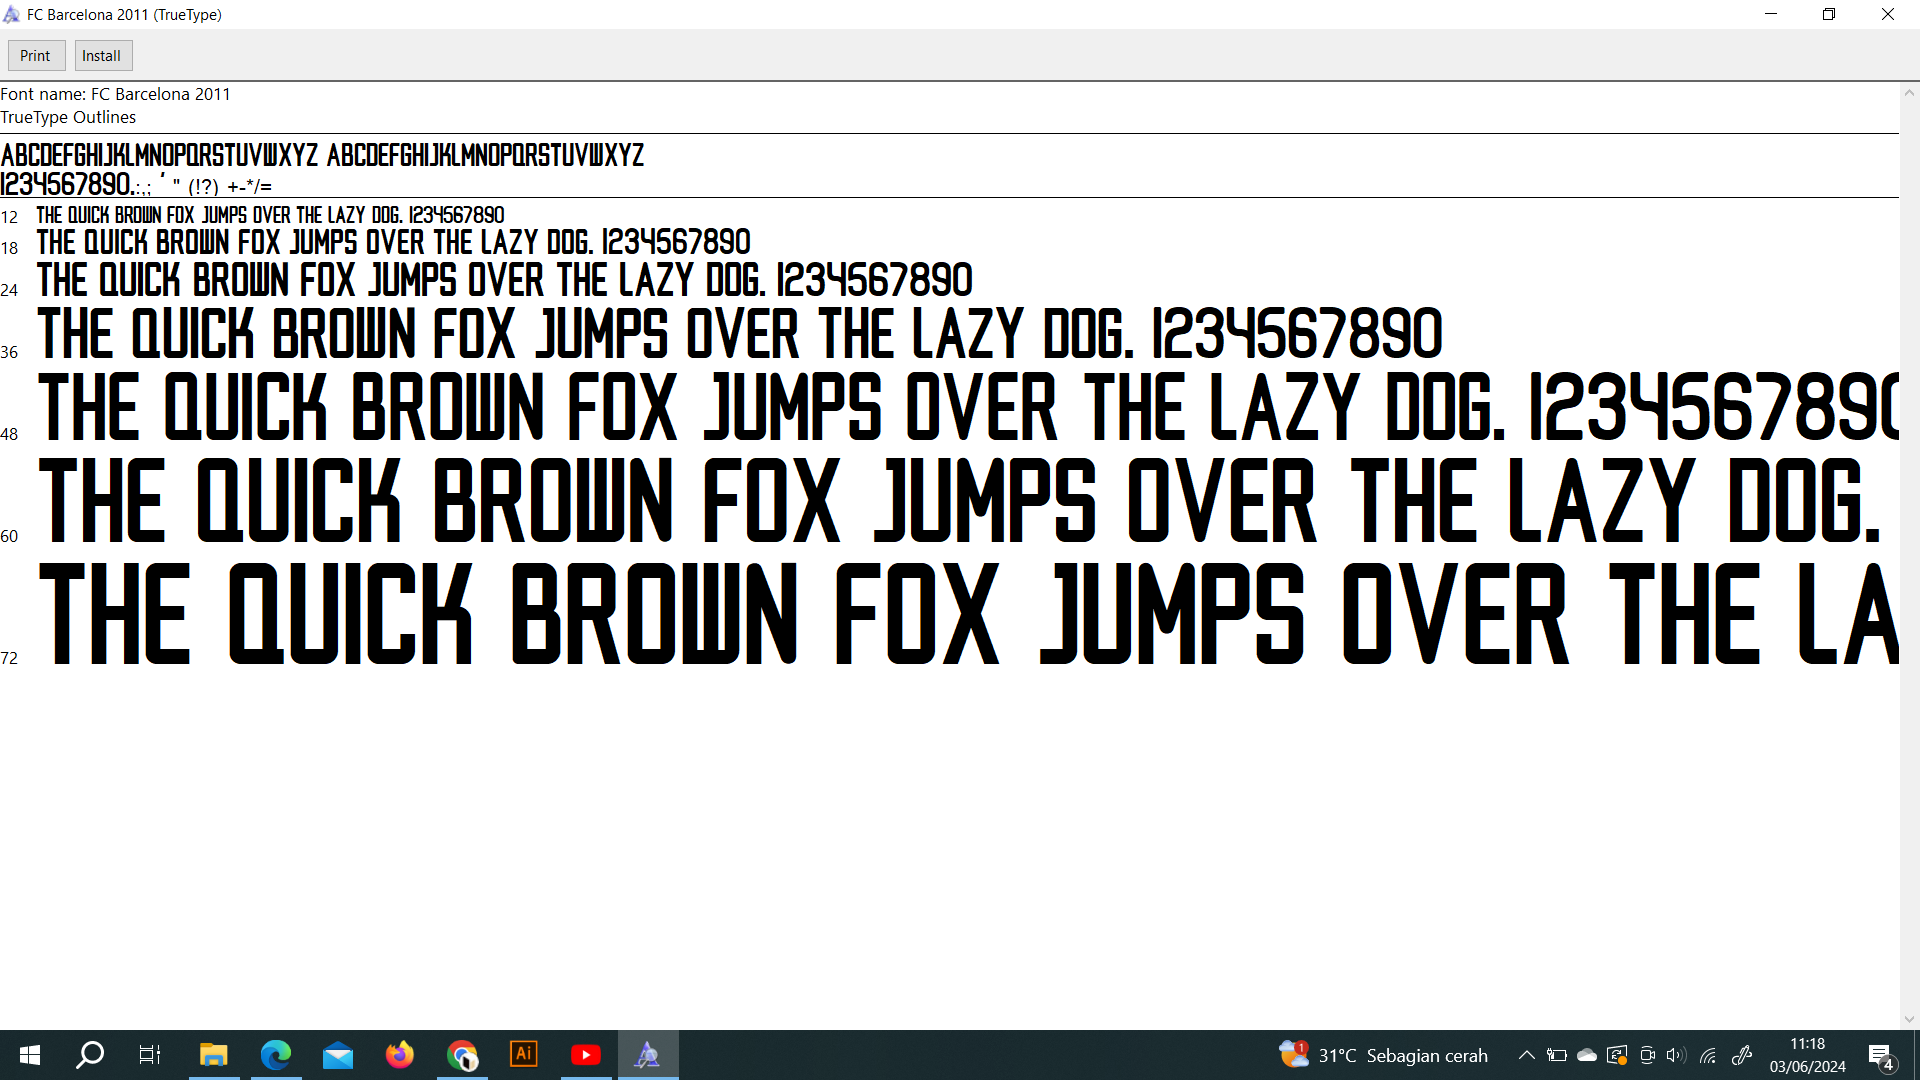
Task: Open File Explorer from the taskbar
Action: pos(213,1055)
